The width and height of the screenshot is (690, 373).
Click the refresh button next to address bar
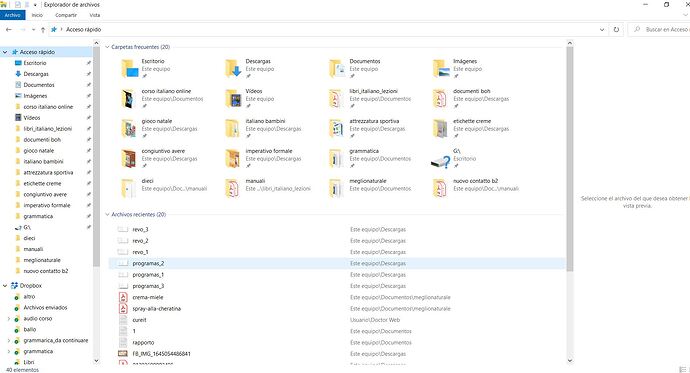616,29
